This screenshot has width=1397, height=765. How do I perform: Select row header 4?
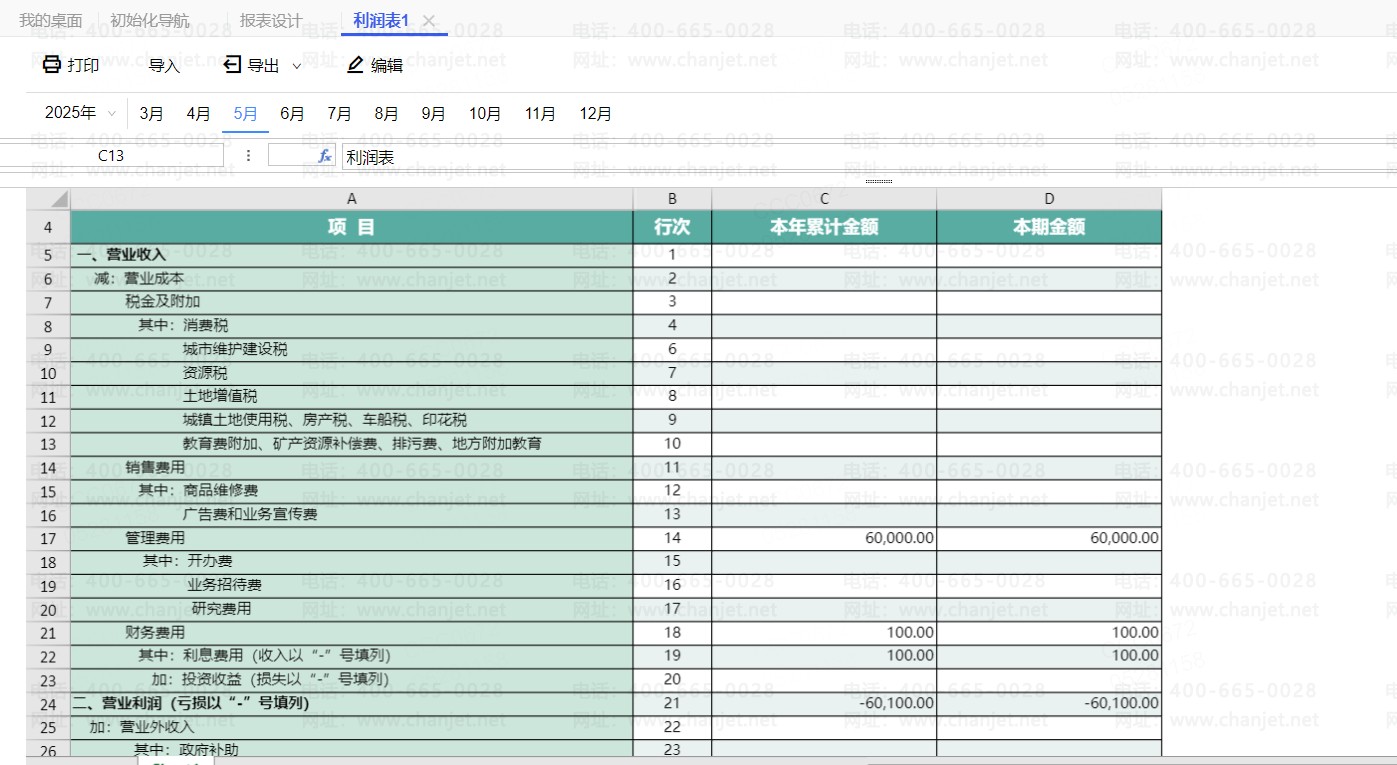(48, 227)
